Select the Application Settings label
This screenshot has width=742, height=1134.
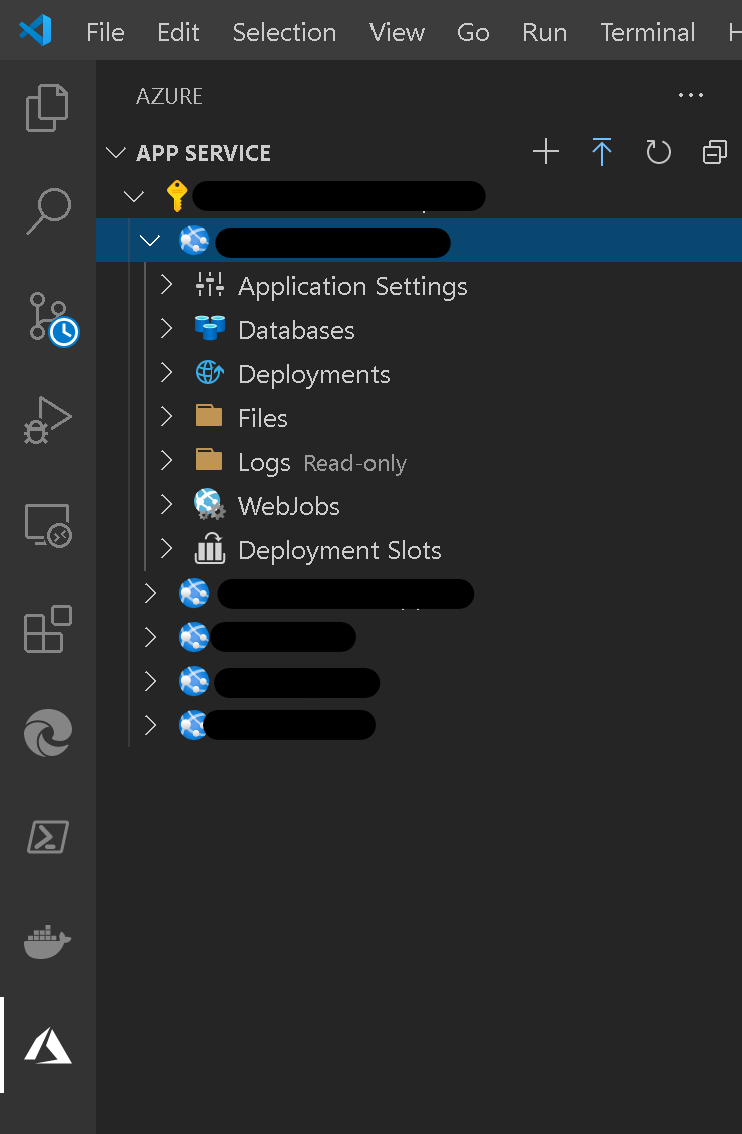coord(353,286)
